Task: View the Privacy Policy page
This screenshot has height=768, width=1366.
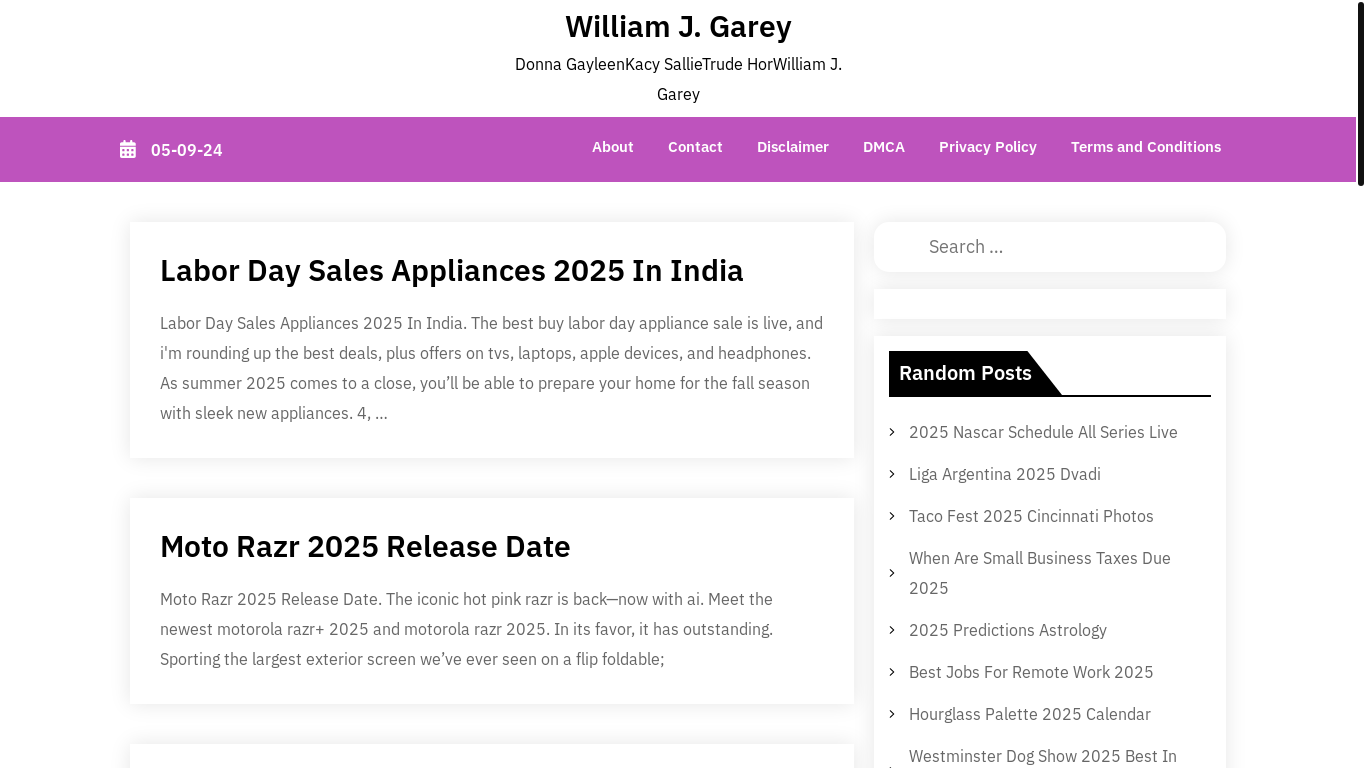Action: (988, 147)
